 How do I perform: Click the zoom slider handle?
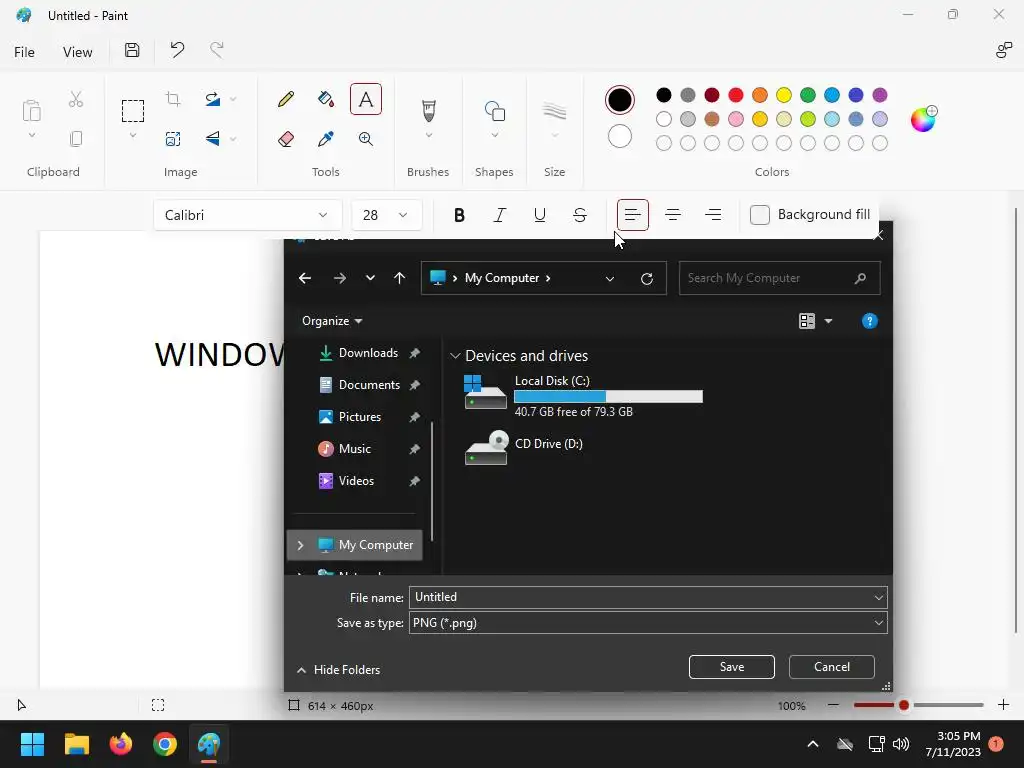point(904,705)
